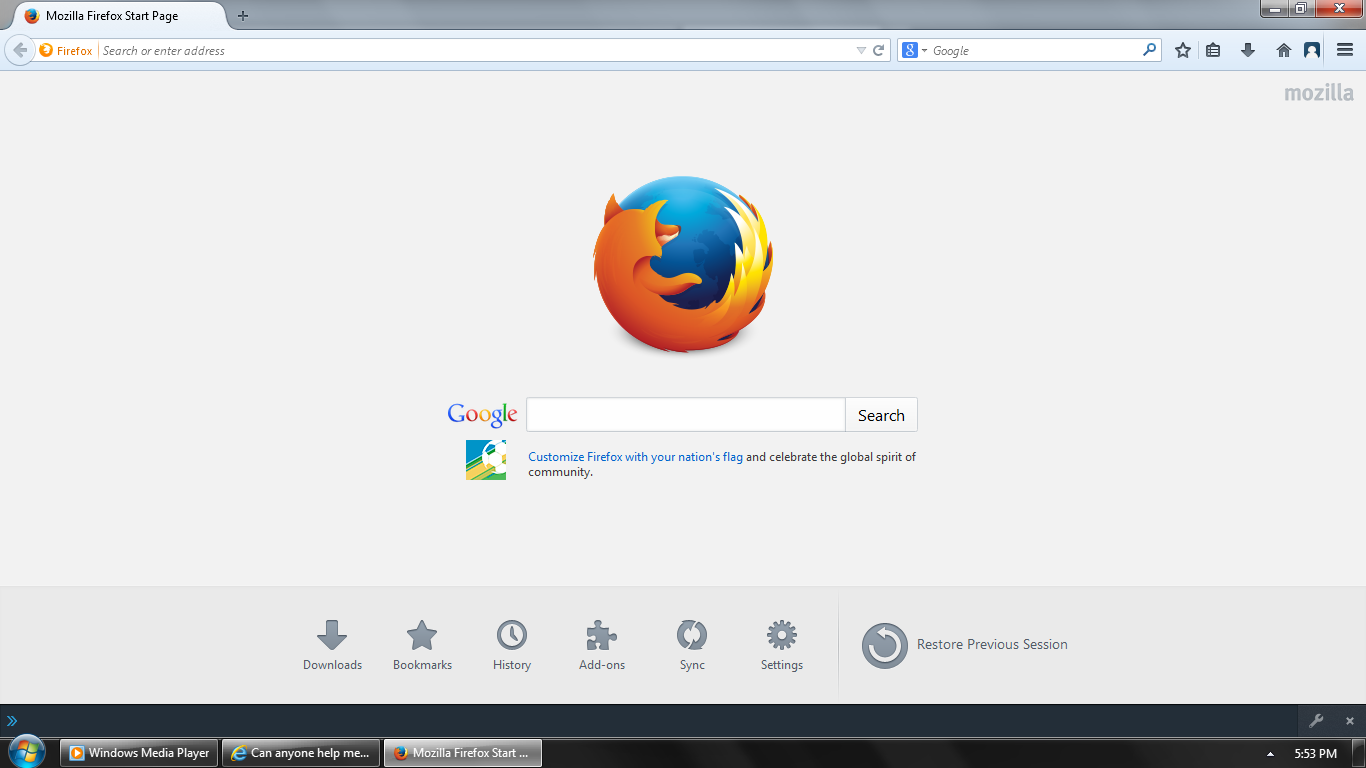The width and height of the screenshot is (1366, 768).
Task: Click the magnifier icon in the toolbar search box
Action: coord(1150,50)
